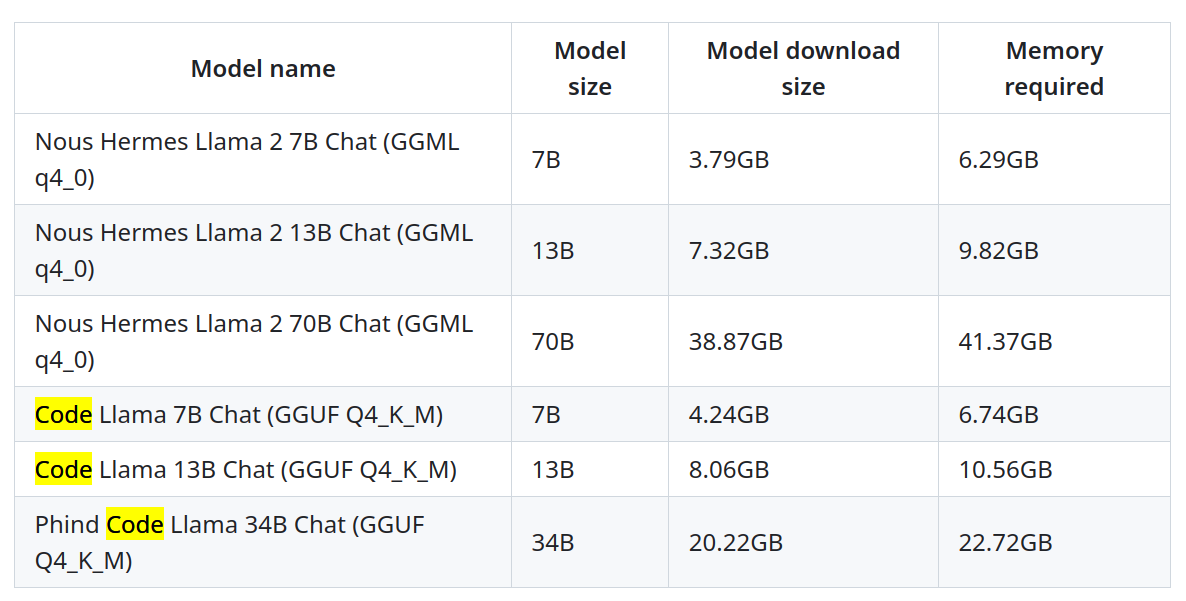
Task: Click the 20.22GB download size cell
Action: pyautogui.click(x=803, y=542)
